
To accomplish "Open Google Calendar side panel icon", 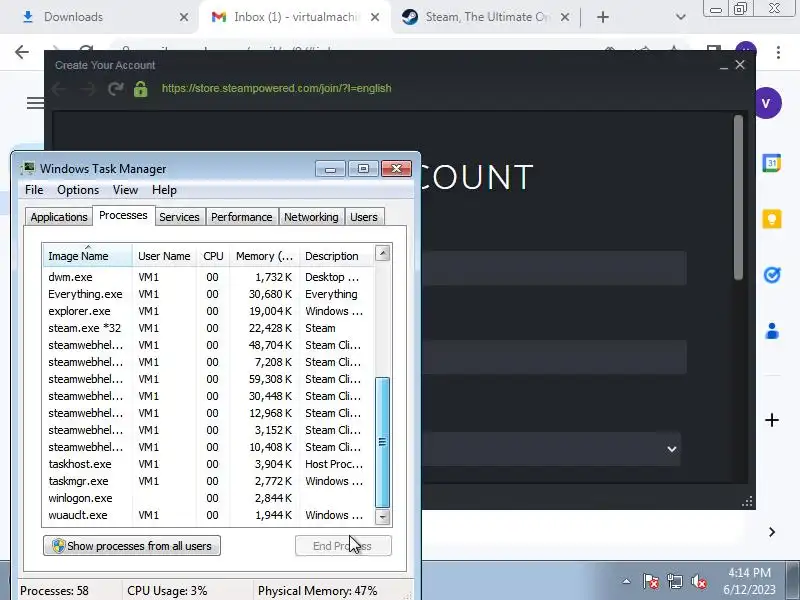I will pos(772,163).
